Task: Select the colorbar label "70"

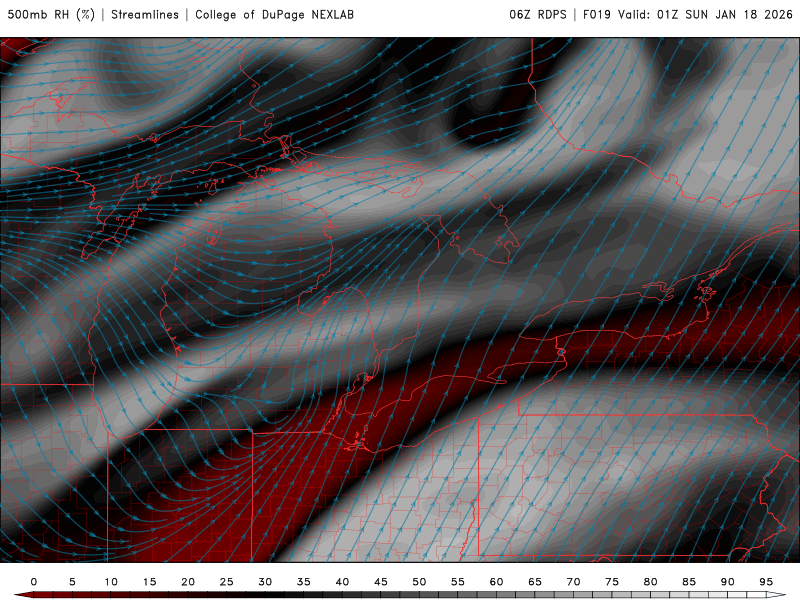Action: point(573,582)
